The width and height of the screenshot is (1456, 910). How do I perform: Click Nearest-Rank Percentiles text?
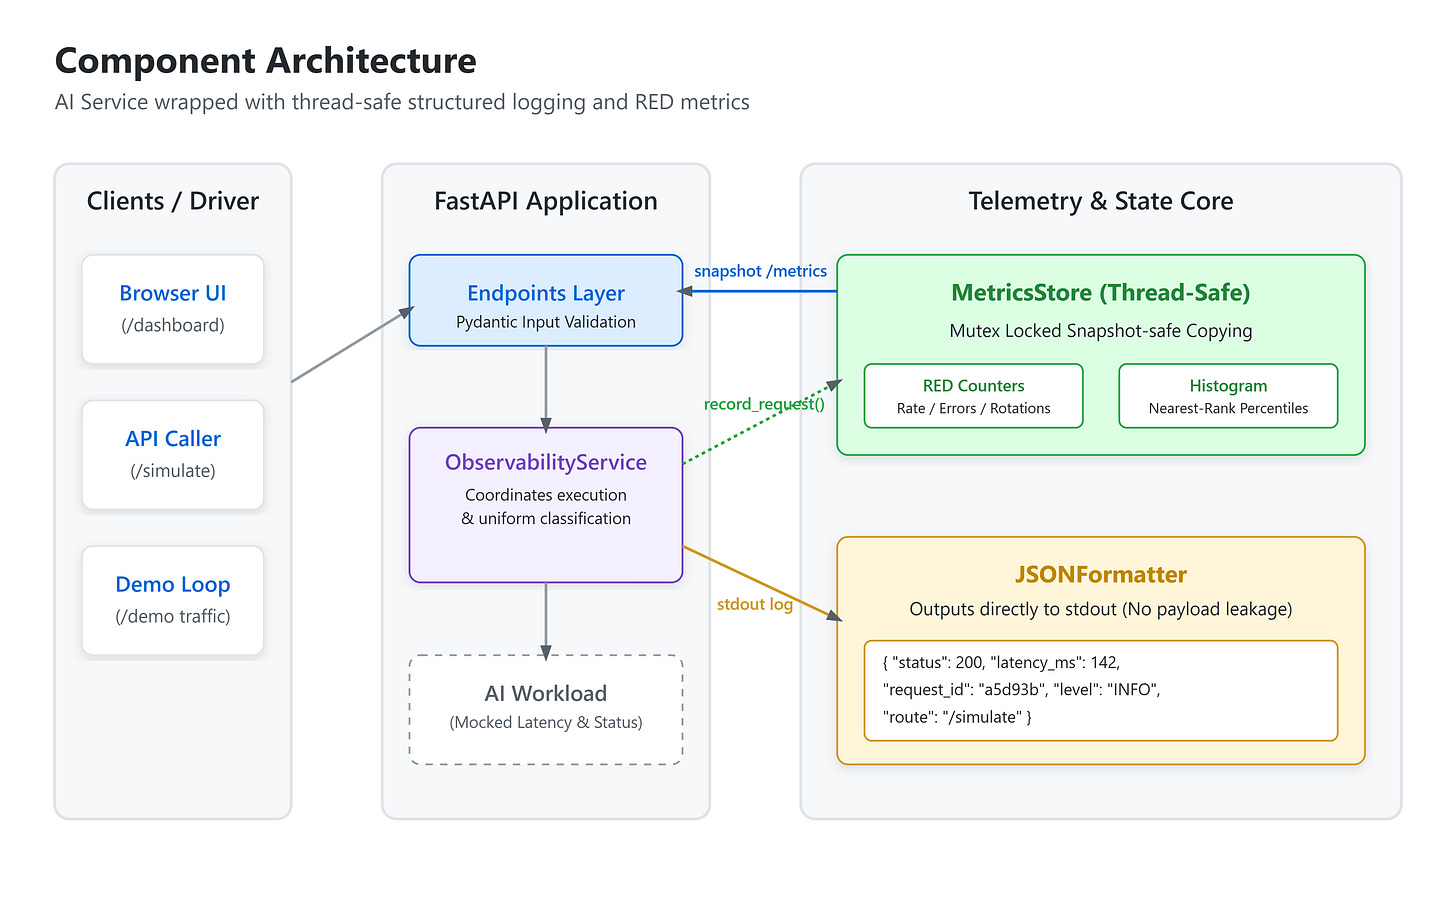(x=1228, y=408)
